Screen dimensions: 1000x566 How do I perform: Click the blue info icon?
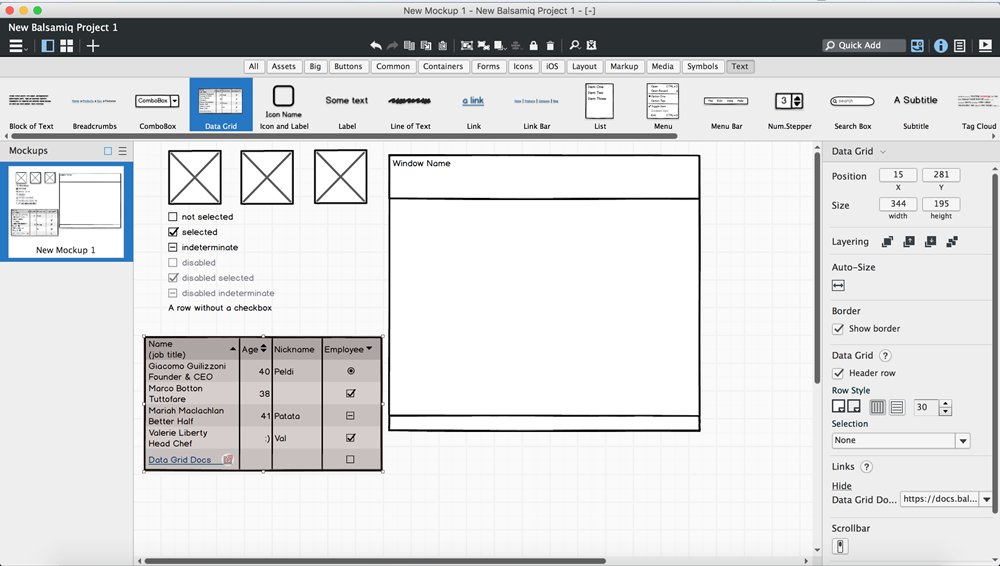pyautogui.click(x=940, y=46)
